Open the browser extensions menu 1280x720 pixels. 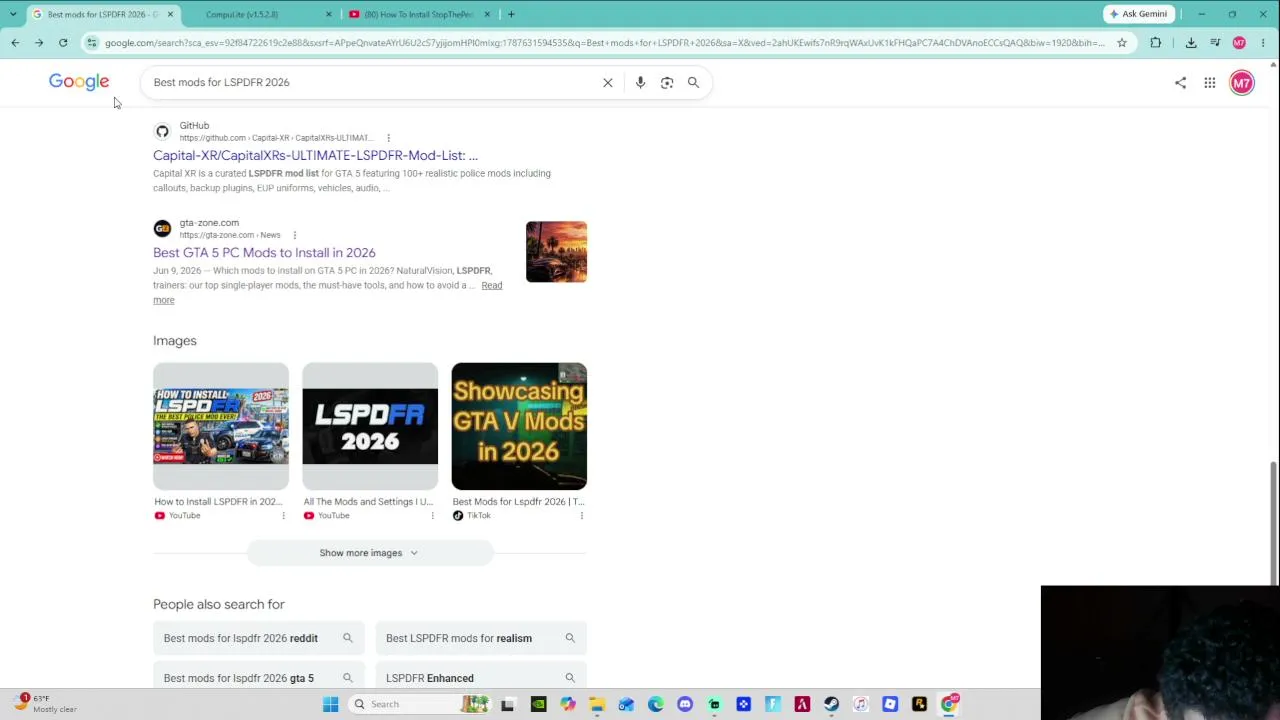pyautogui.click(x=1156, y=43)
